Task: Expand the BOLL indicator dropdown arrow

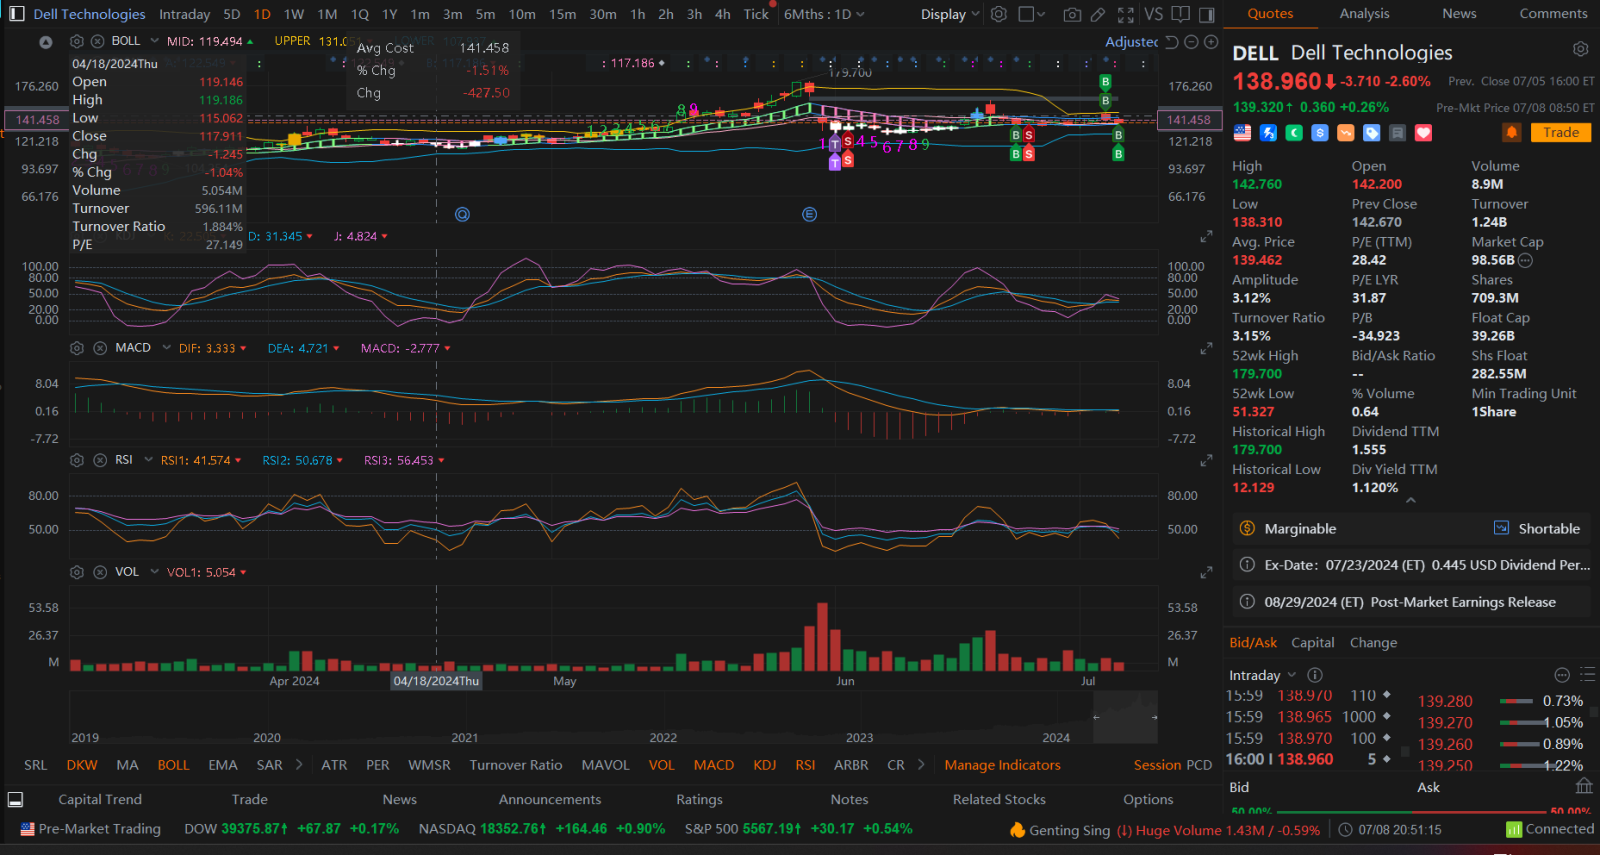Action: point(154,41)
